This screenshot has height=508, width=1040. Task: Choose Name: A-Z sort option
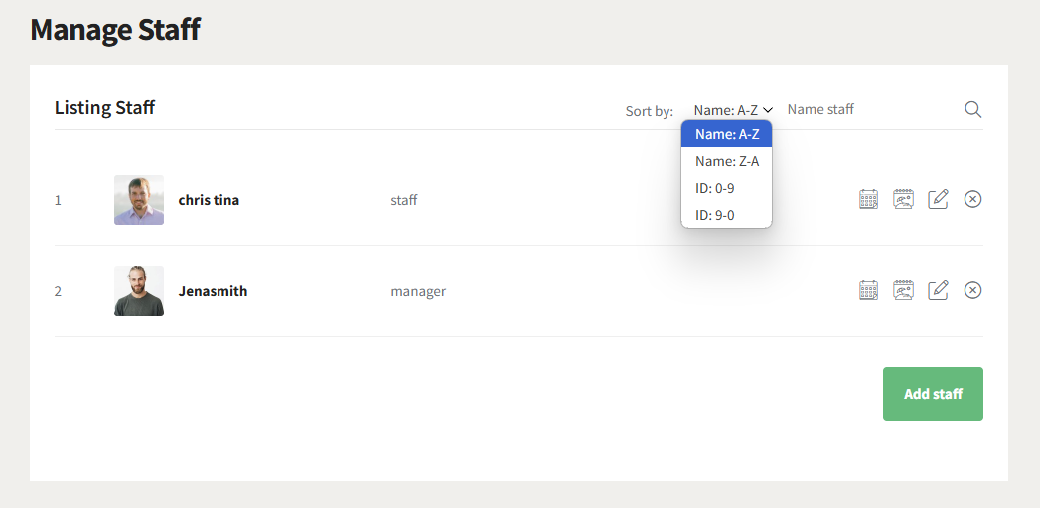[x=727, y=134]
